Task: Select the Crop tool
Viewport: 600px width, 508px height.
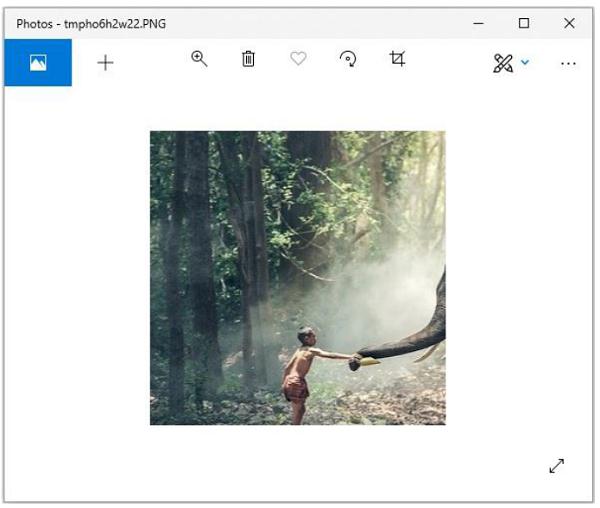Action: pyautogui.click(x=397, y=59)
